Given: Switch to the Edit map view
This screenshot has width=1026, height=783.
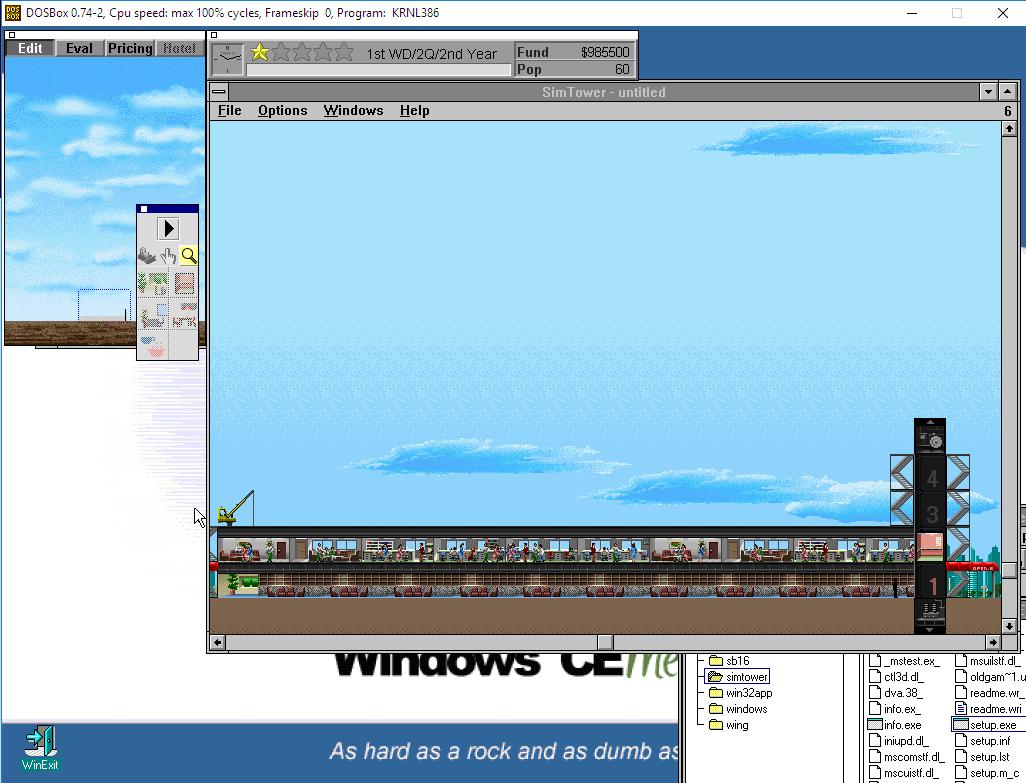Looking at the screenshot, I should point(30,48).
